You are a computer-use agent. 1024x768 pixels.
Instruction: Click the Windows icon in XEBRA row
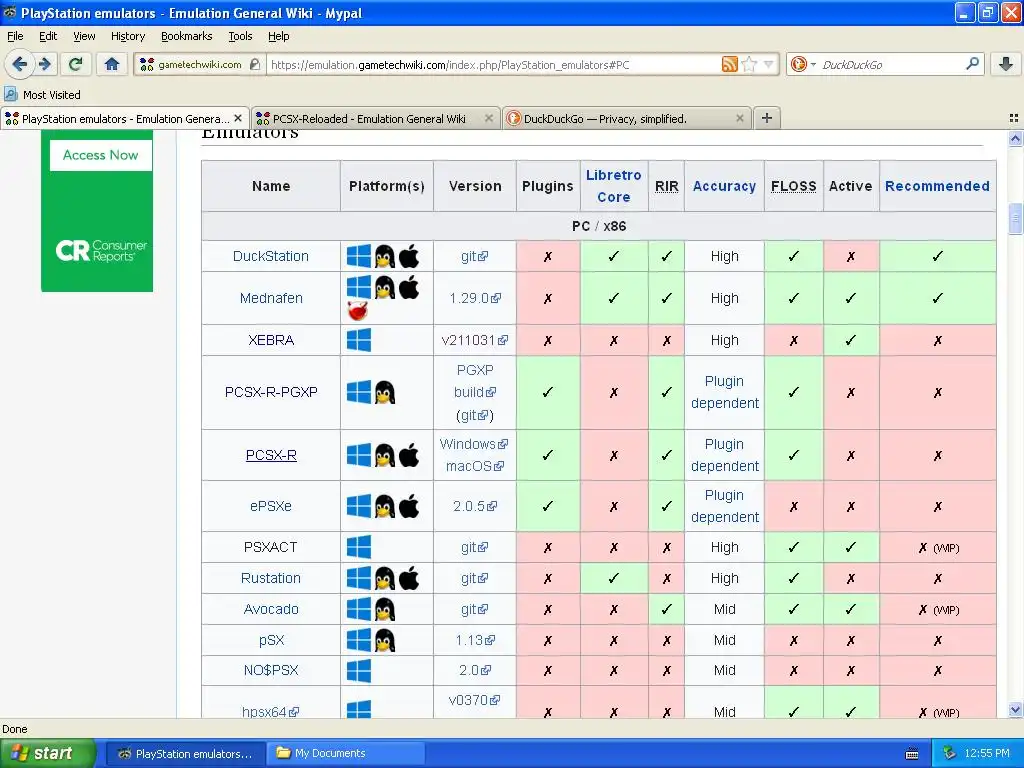coord(359,340)
